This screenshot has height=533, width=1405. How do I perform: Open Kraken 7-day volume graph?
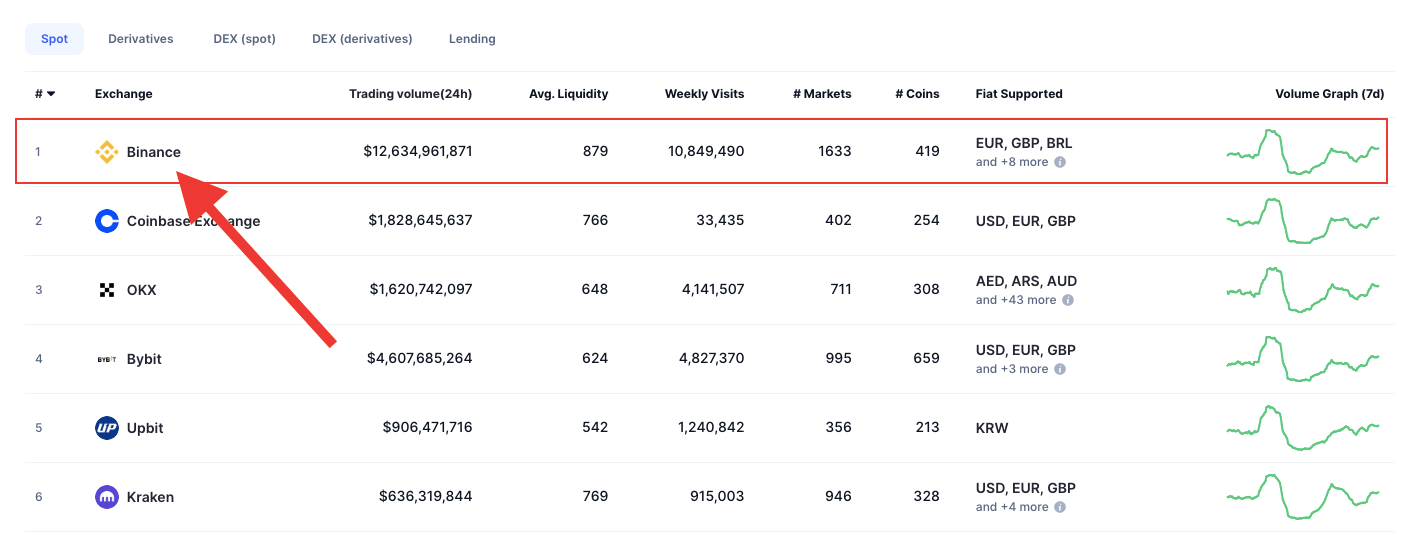tap(1304, 497)
